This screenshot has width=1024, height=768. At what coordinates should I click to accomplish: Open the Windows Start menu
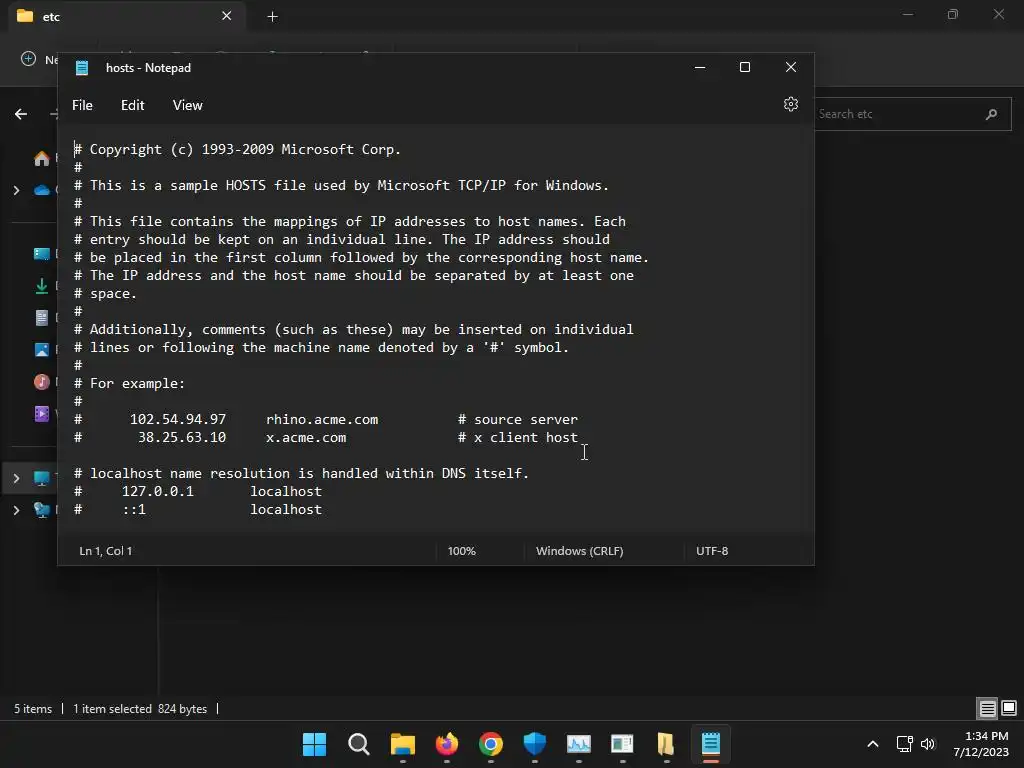point(314,744)
